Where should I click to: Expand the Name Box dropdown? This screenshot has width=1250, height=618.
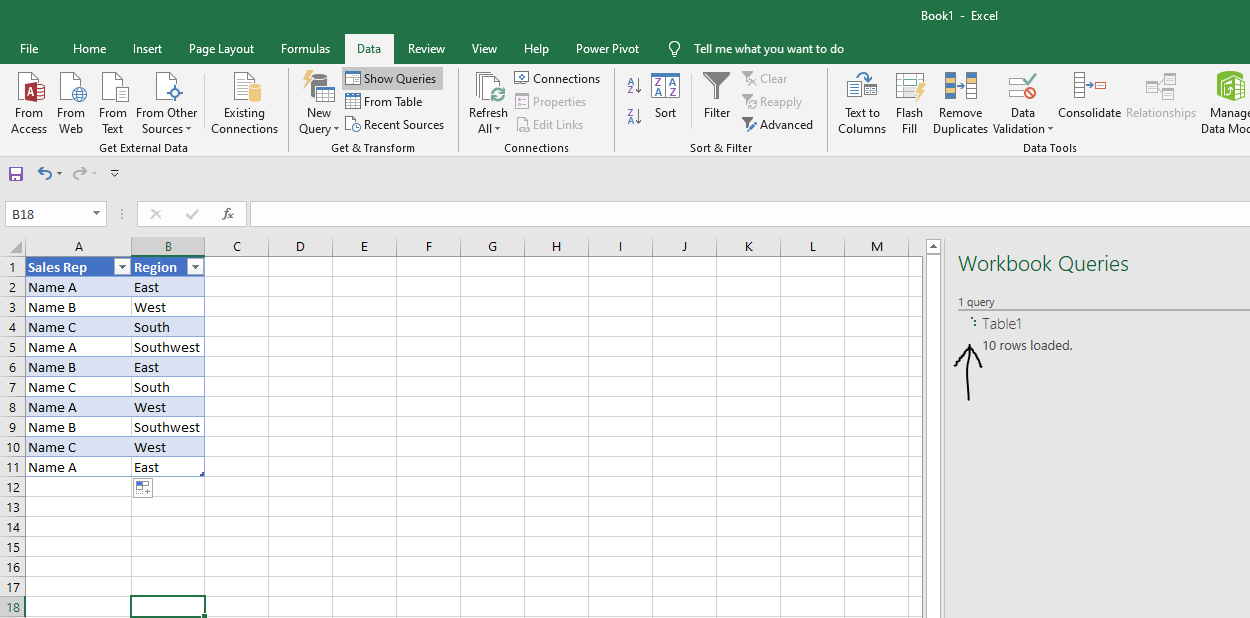tap(96, 214)
